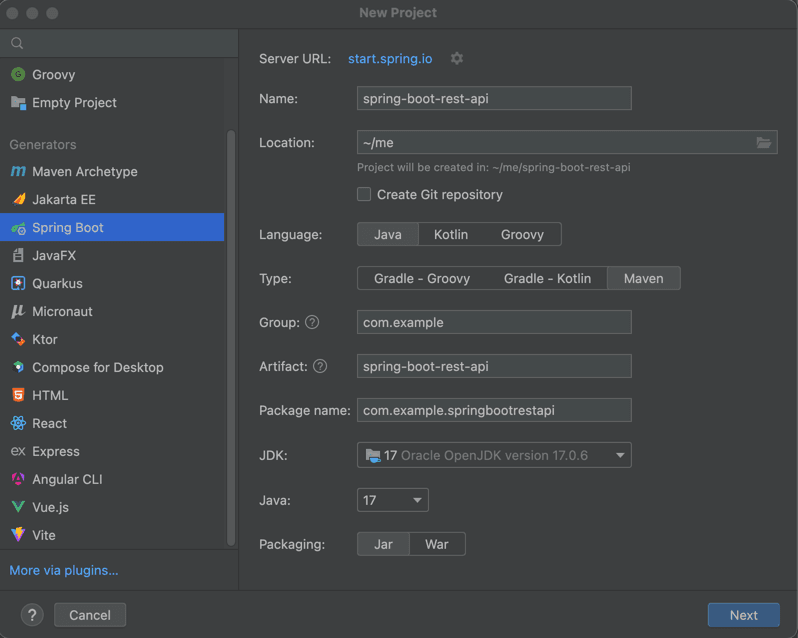Click the Empty Project folder icon
The width and height of the screenshot is (798, 638).
click(x=18, y=103)
